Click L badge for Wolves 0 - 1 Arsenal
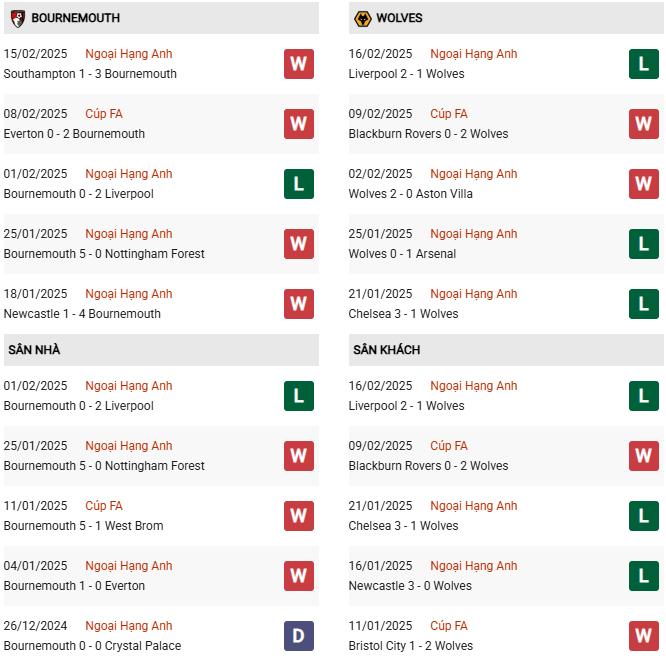Viewport: 666px width, 658px height. tap(643, 244)
